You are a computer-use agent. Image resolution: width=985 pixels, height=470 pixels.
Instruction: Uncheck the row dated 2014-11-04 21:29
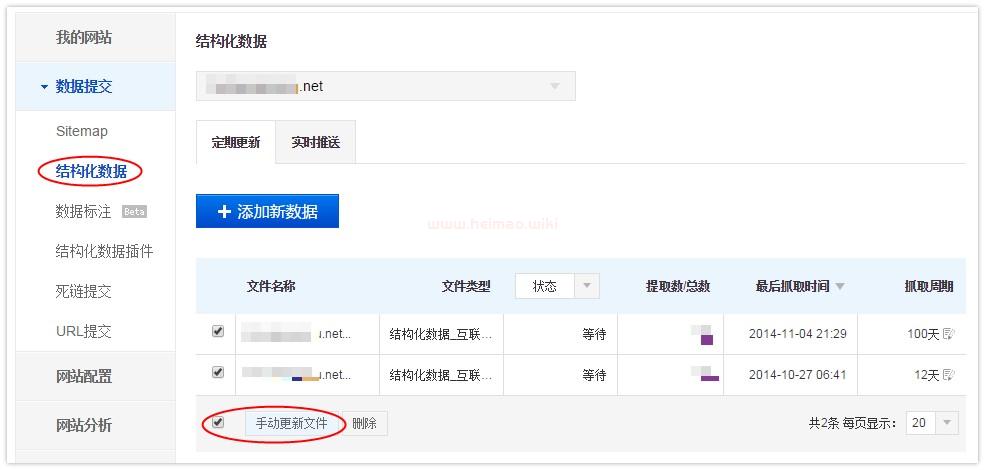[x=218, y=331]
